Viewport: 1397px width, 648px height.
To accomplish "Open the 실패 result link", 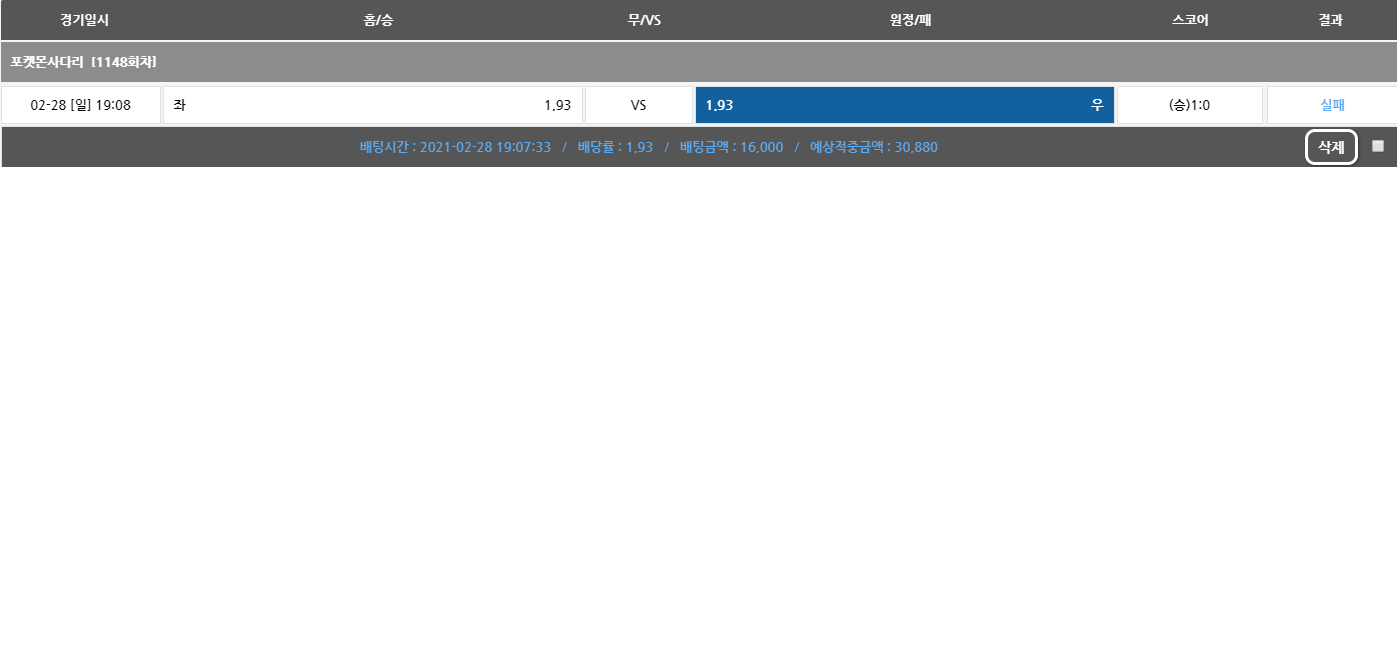I will click(1332, 105).
